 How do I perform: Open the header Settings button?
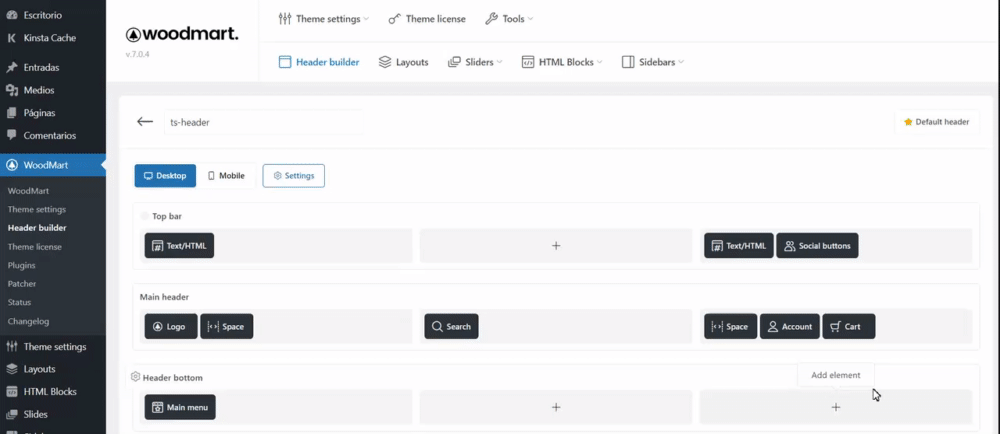(x=293, y=176)
